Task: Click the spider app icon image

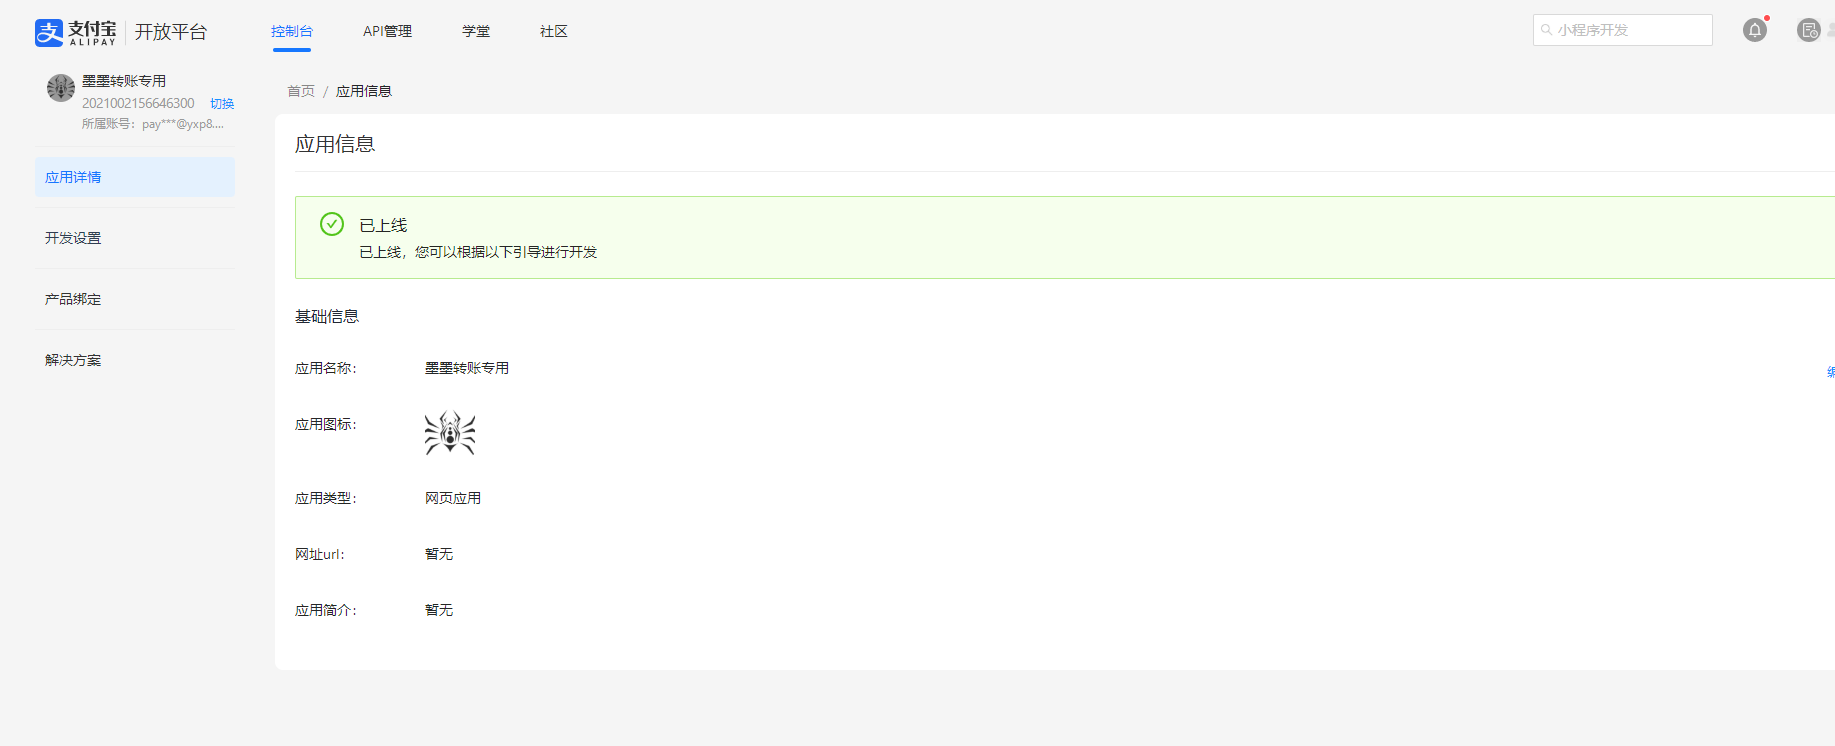Action: coord(450,433)
